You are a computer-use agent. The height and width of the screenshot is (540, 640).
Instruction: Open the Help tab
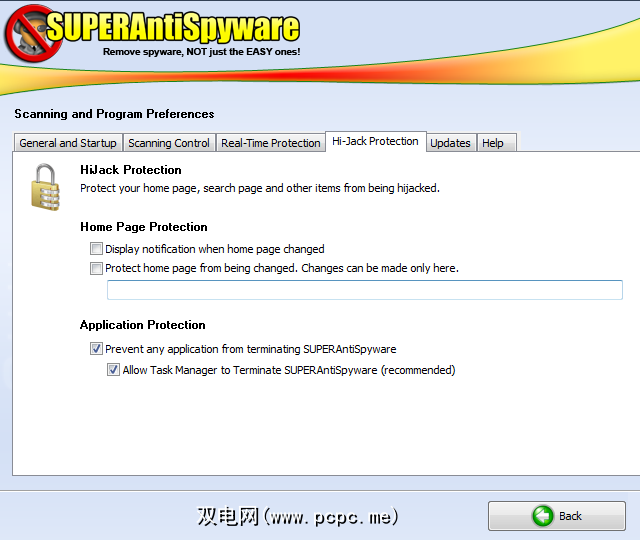pos(496,143)
